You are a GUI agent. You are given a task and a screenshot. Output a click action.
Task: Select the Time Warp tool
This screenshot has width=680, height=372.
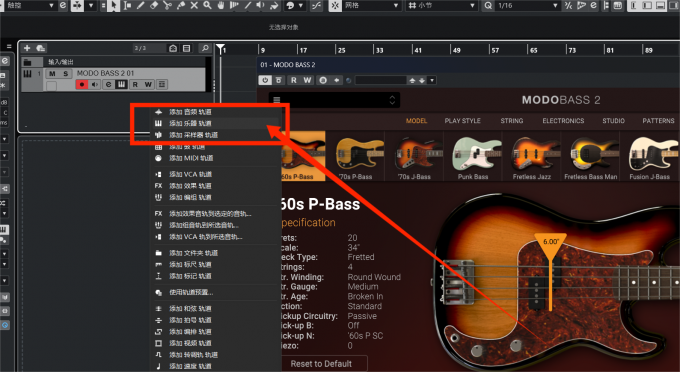click(x=234, y=5)
